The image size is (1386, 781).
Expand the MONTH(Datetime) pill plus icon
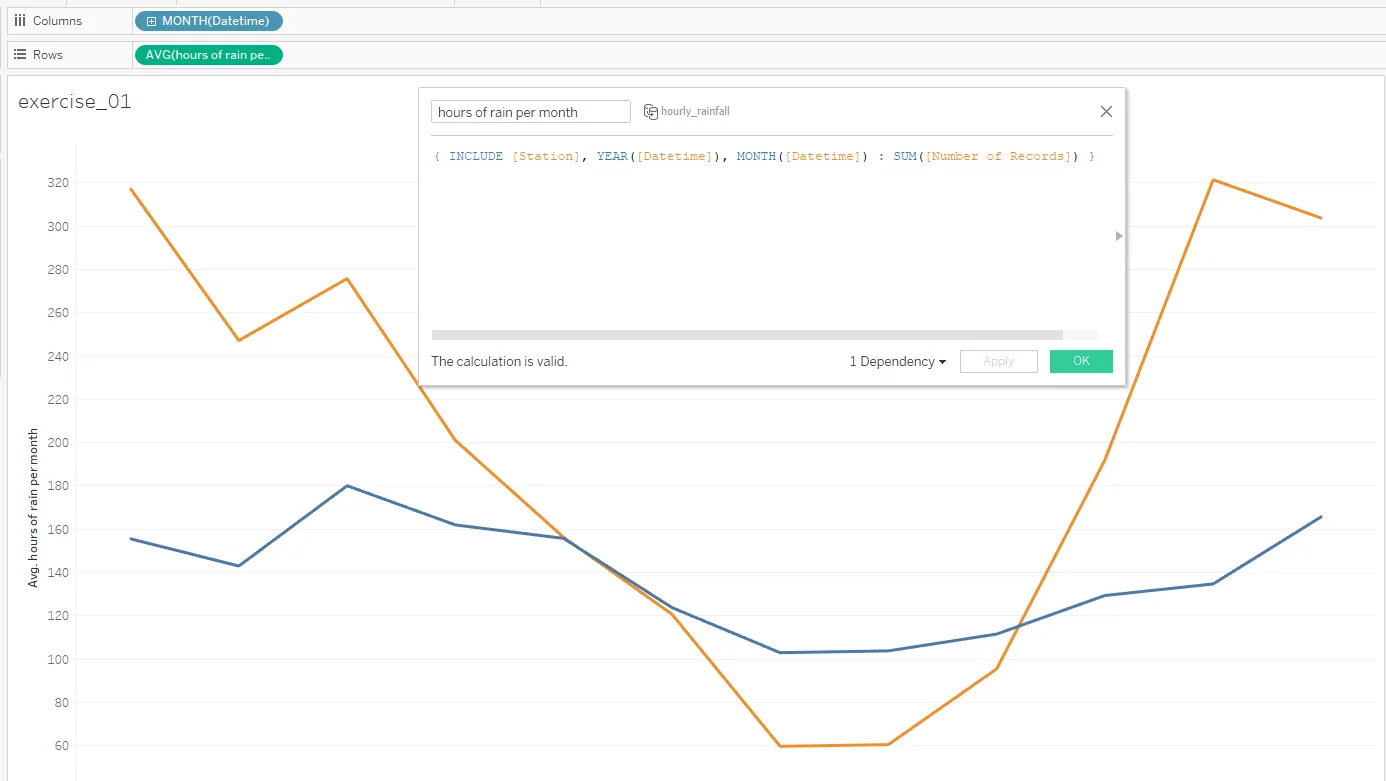(x=152, y=21)
